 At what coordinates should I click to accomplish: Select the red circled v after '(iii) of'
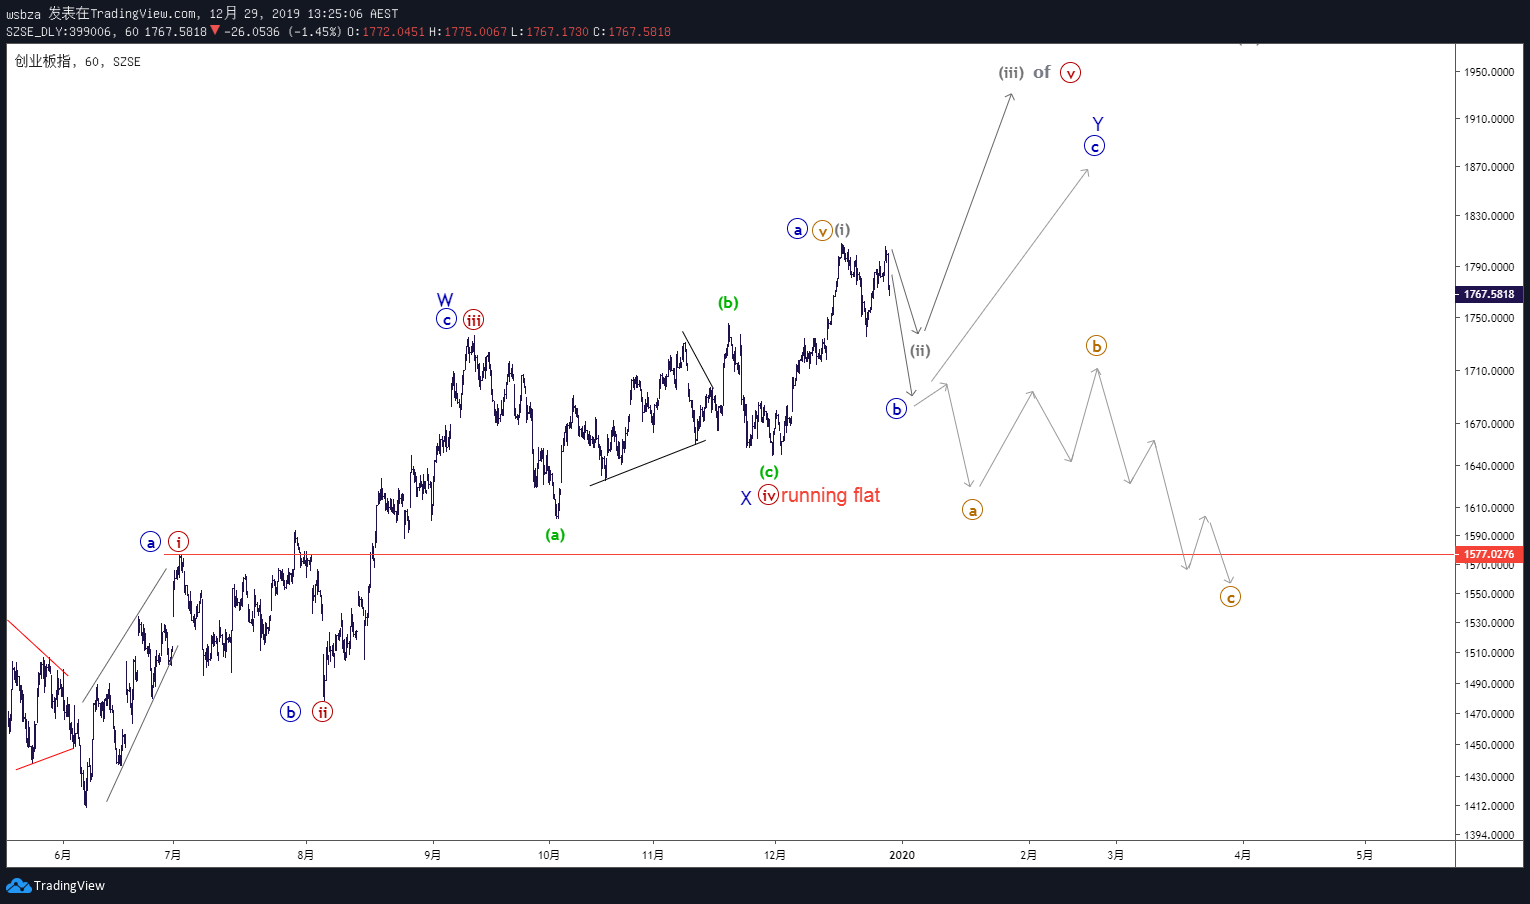[x=1070, y=72]
